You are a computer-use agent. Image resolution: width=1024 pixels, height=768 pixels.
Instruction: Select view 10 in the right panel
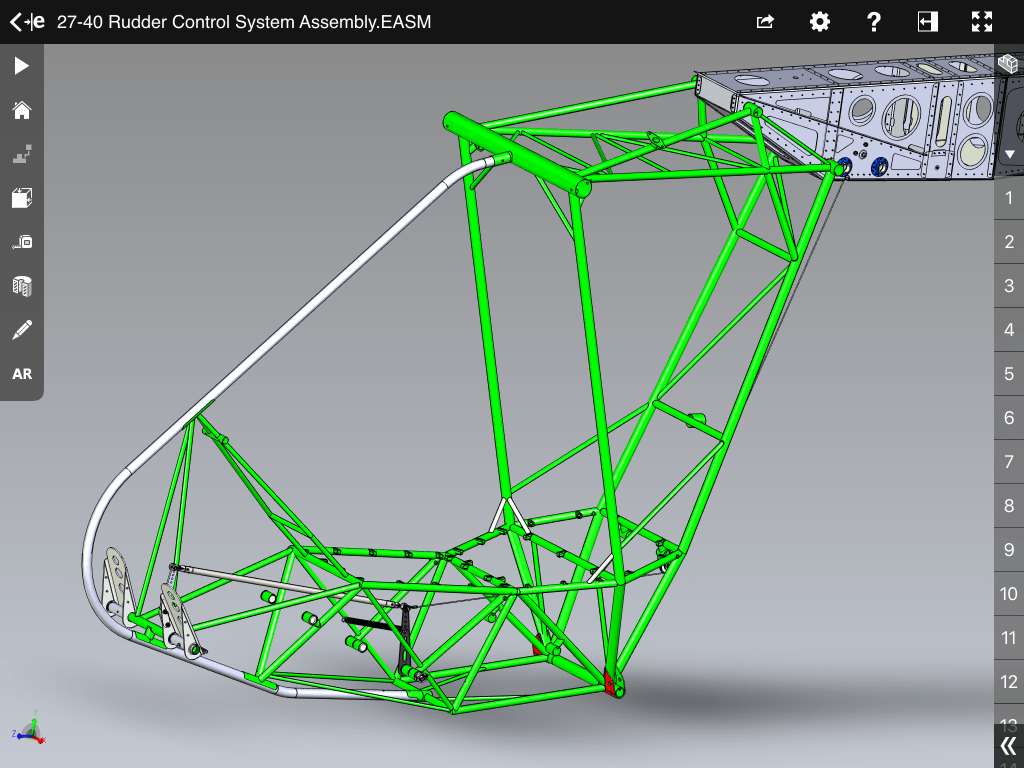[1009, 594]
